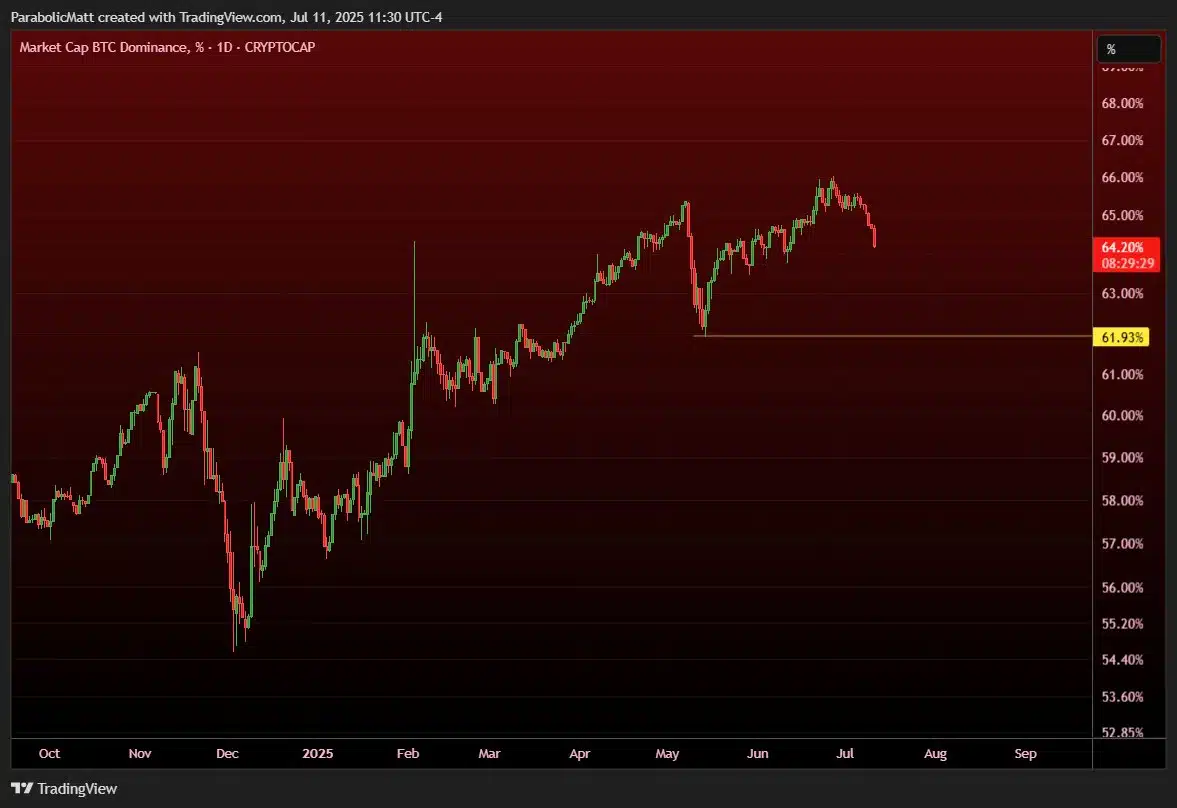Click the 65.00% value on the price scale
Viewport: 1177px width, 808px height.
click(x=1122, y=215)
